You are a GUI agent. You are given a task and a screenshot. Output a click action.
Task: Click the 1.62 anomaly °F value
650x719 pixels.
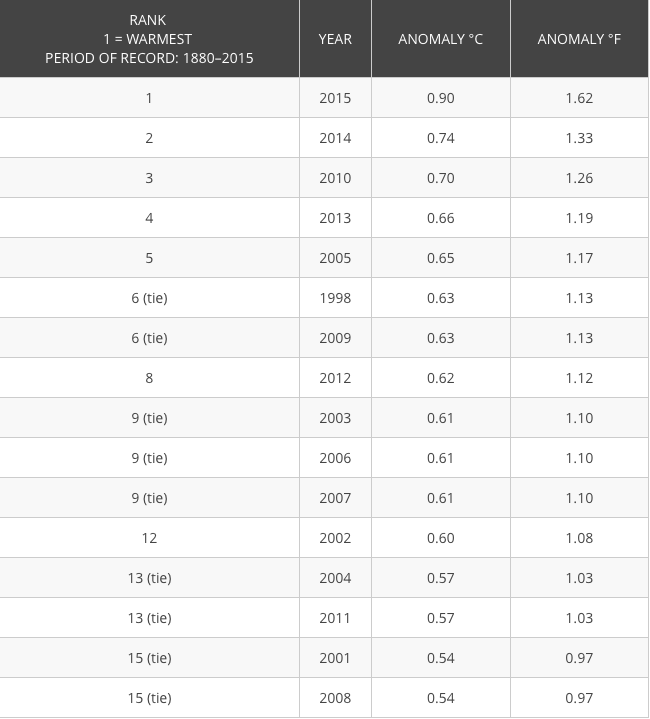point(579,98)
